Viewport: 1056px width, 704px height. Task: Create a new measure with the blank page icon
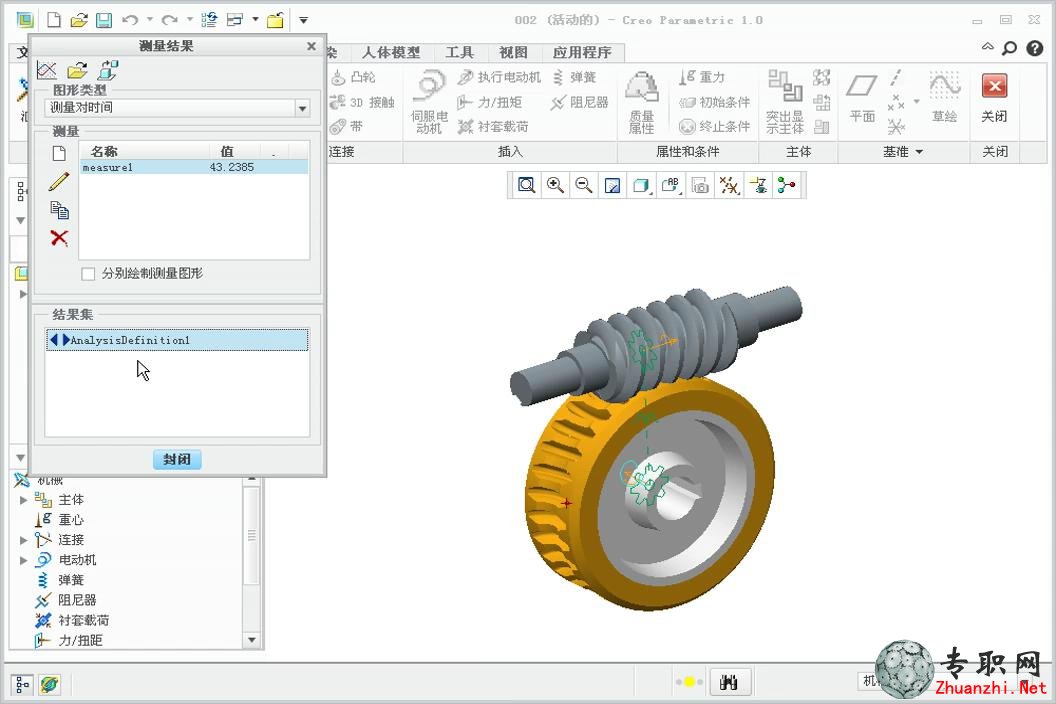59,153
